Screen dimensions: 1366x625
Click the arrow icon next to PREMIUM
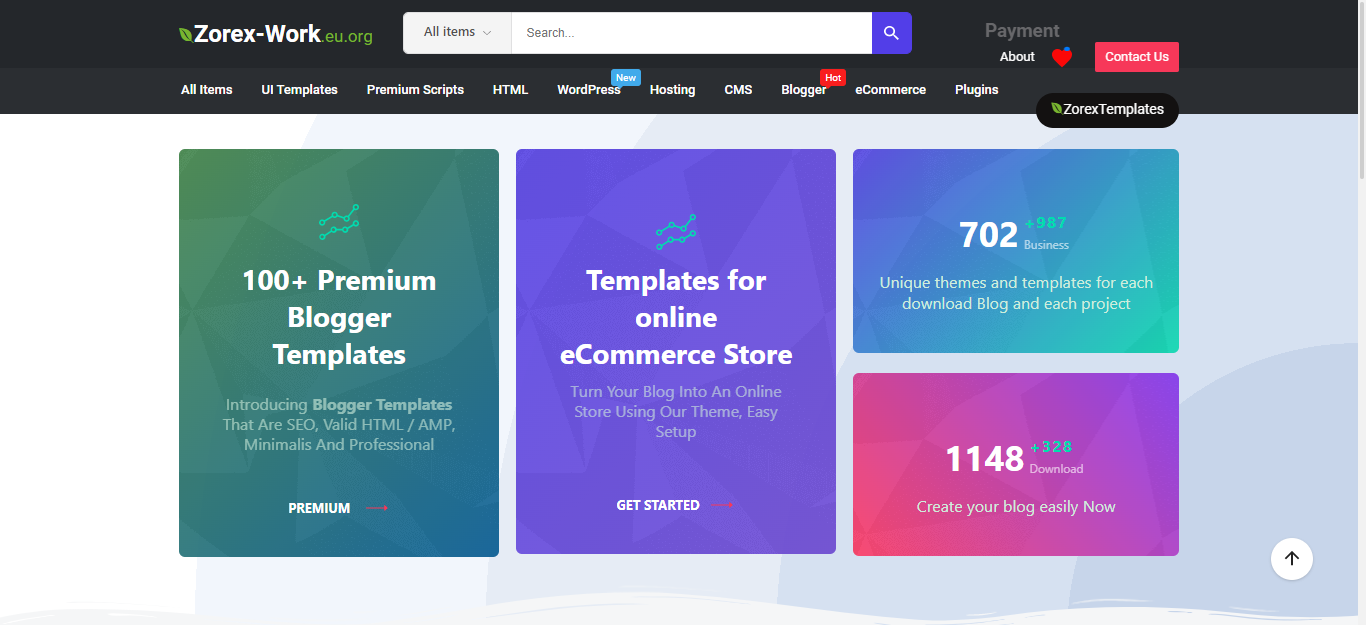375,507
